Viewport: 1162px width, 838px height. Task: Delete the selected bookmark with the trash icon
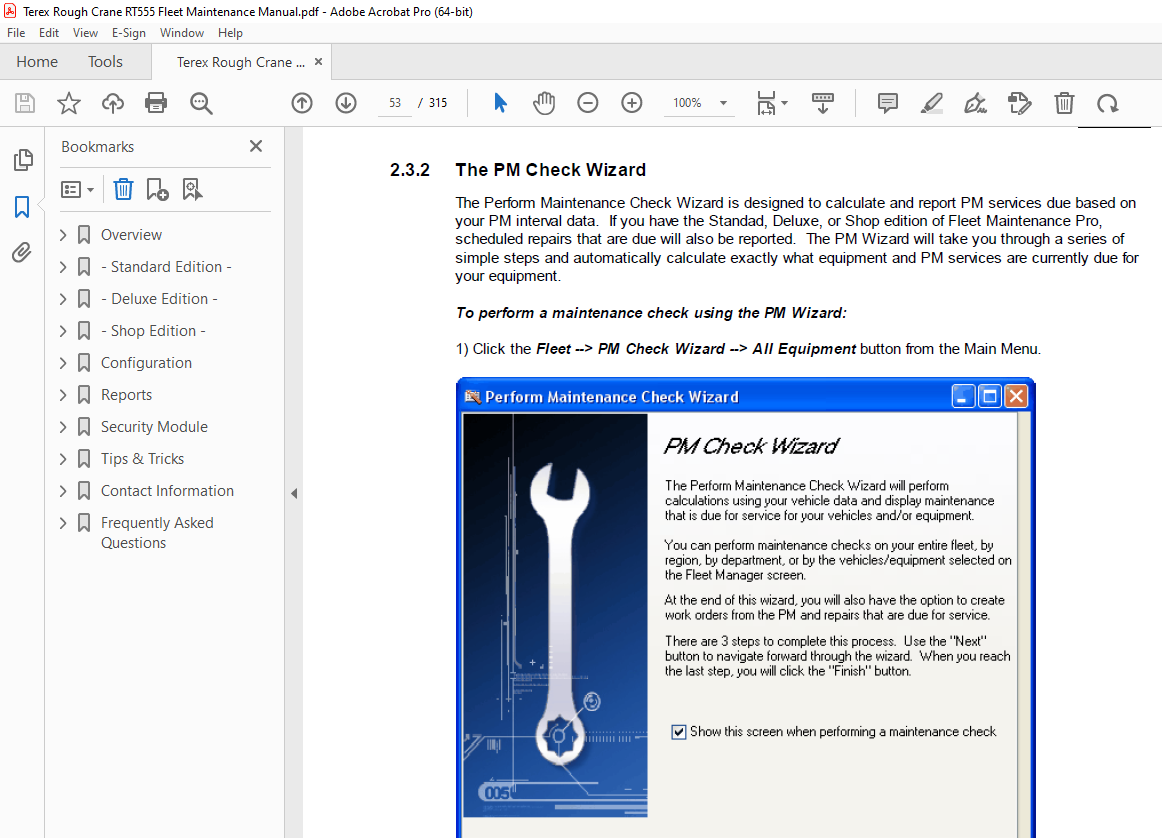123,190
